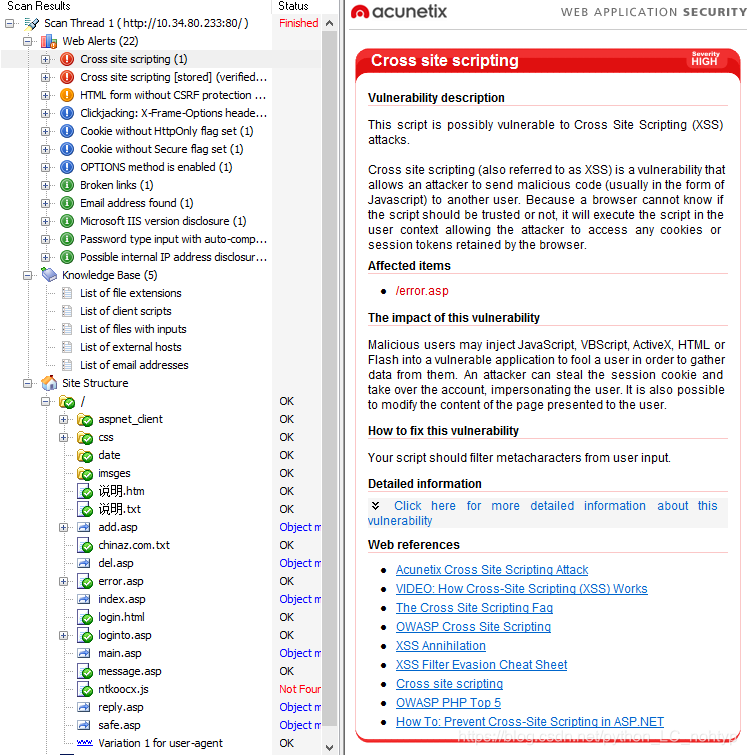The image size is (747, 755).
Task: Click the Acunetix logo
Action: pos(399,12)
